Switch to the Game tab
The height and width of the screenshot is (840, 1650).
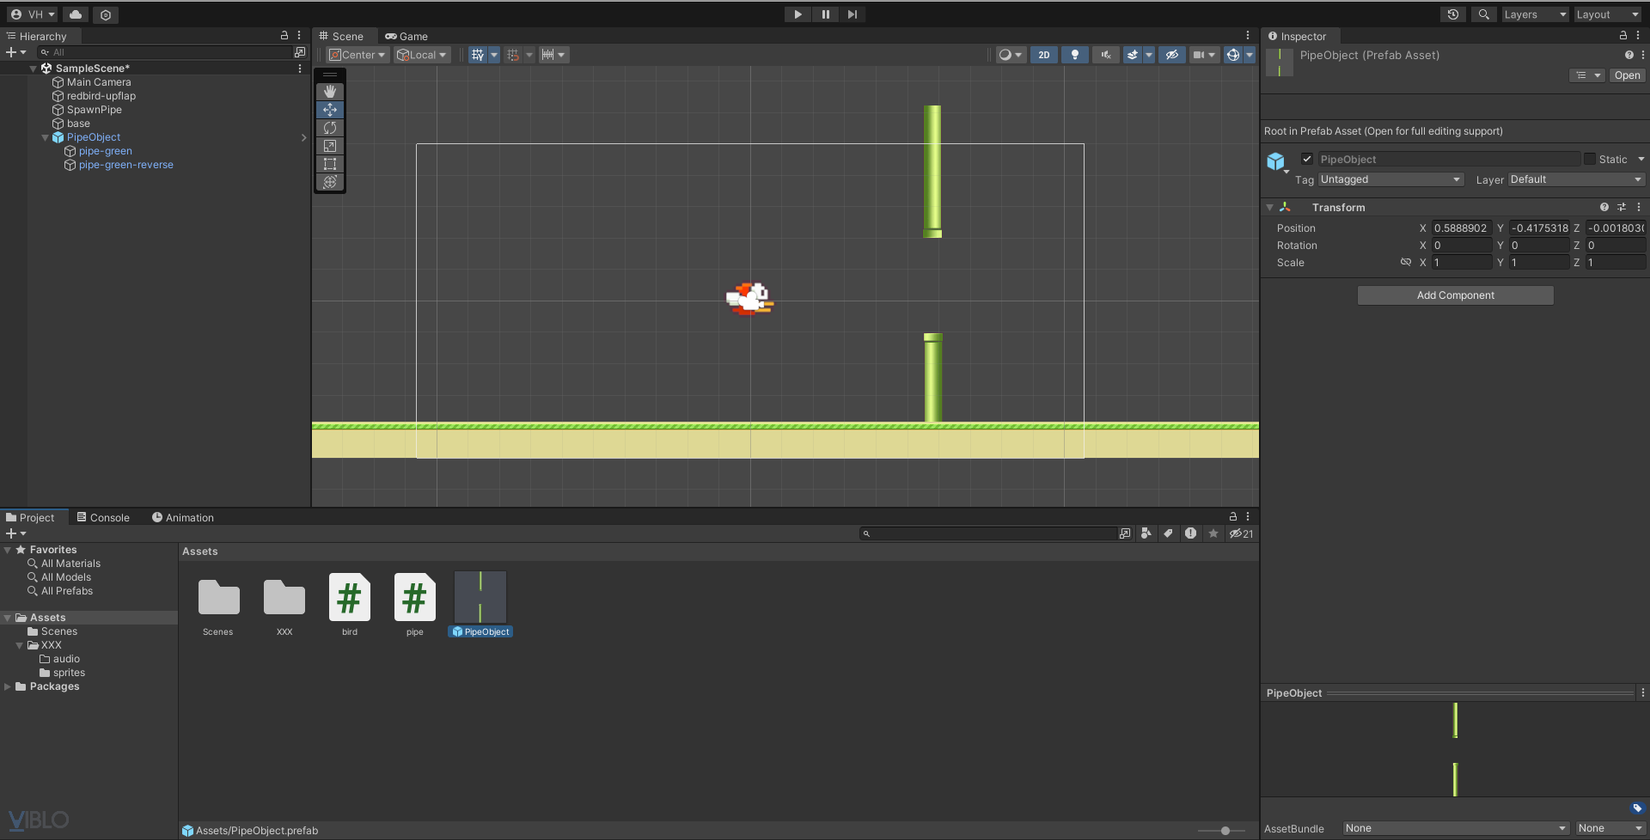pos(407,36)
